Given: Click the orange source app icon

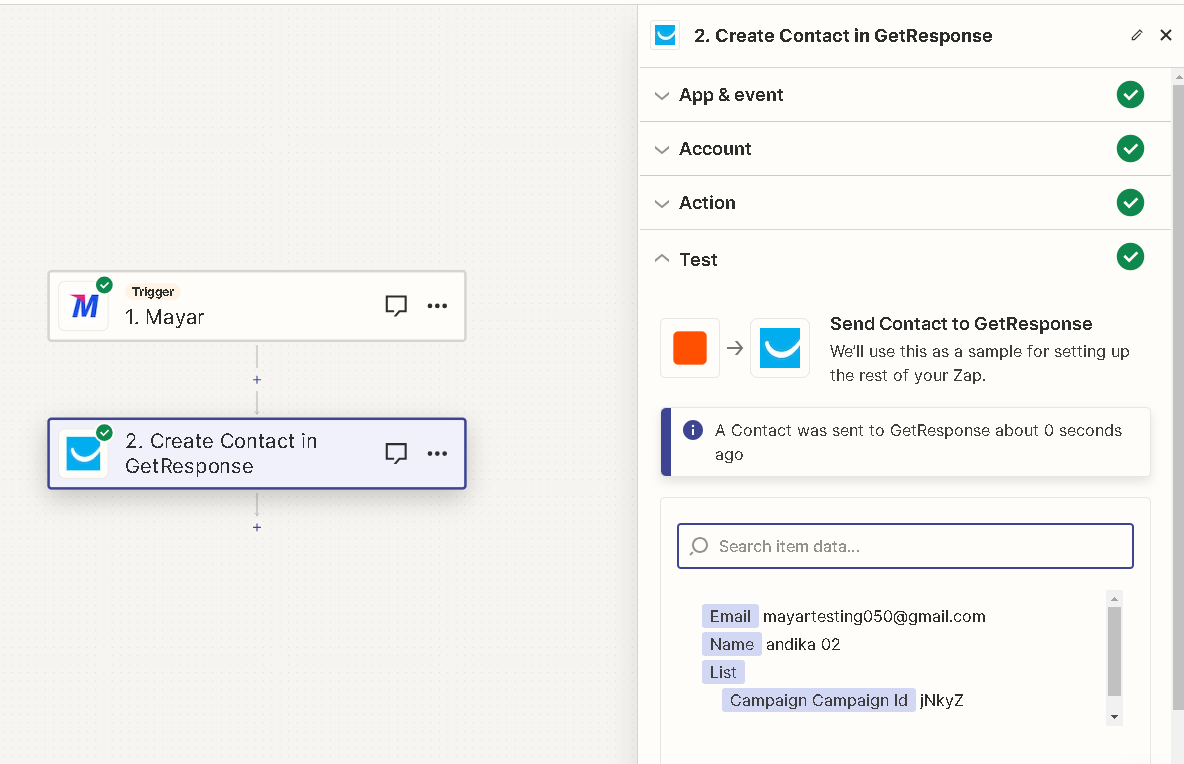Looking at the screenshot, I should click(689, 348).
